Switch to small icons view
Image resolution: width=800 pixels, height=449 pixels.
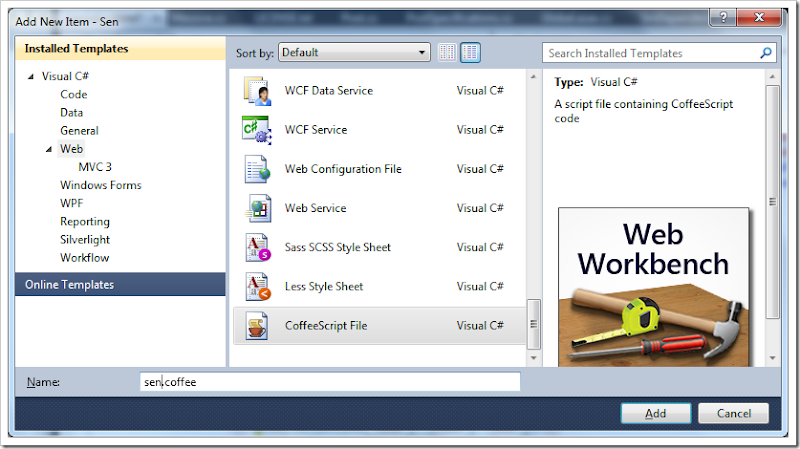(x=447, y=53)
